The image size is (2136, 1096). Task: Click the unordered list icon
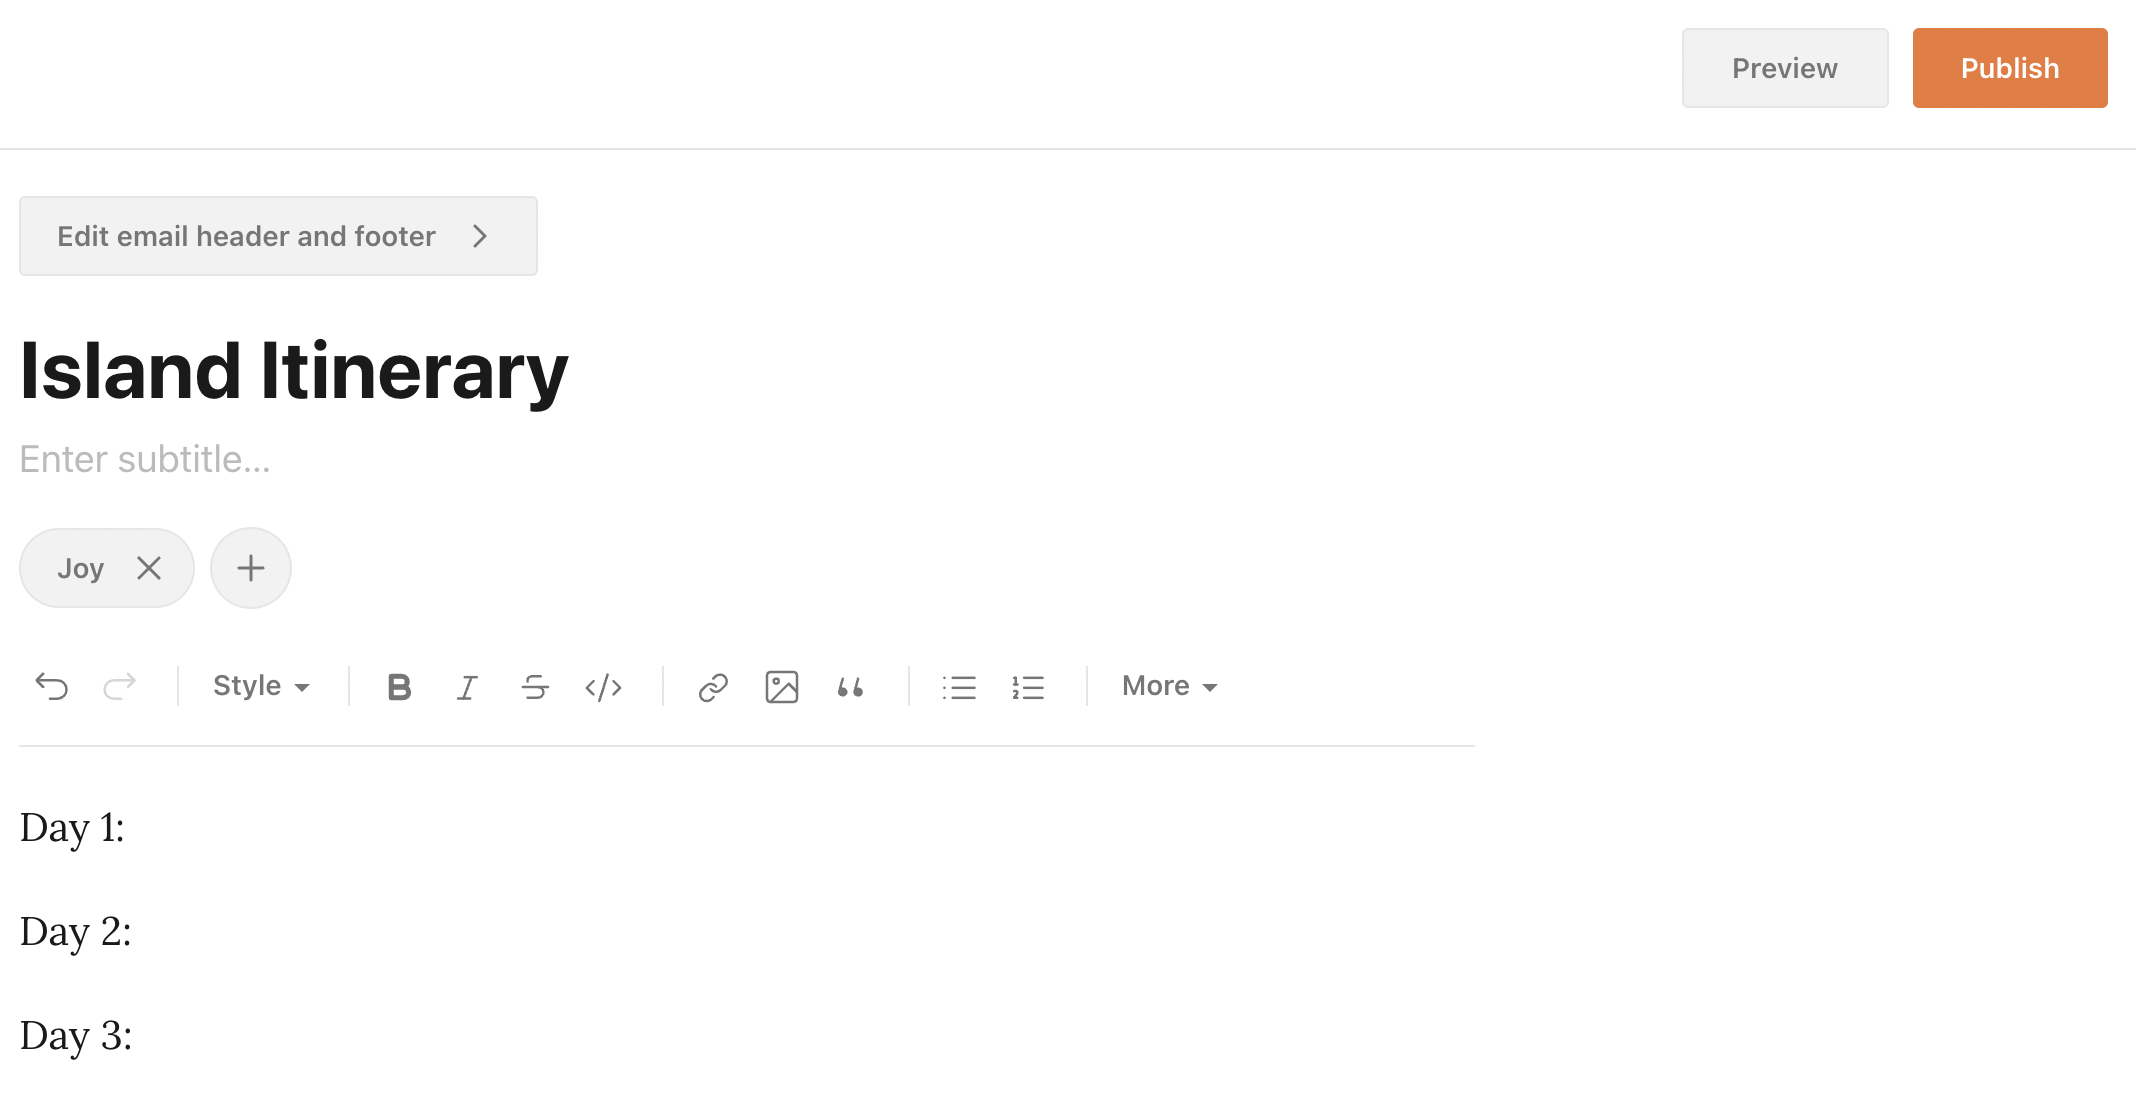pyautogui.click(x=959, y=686)
